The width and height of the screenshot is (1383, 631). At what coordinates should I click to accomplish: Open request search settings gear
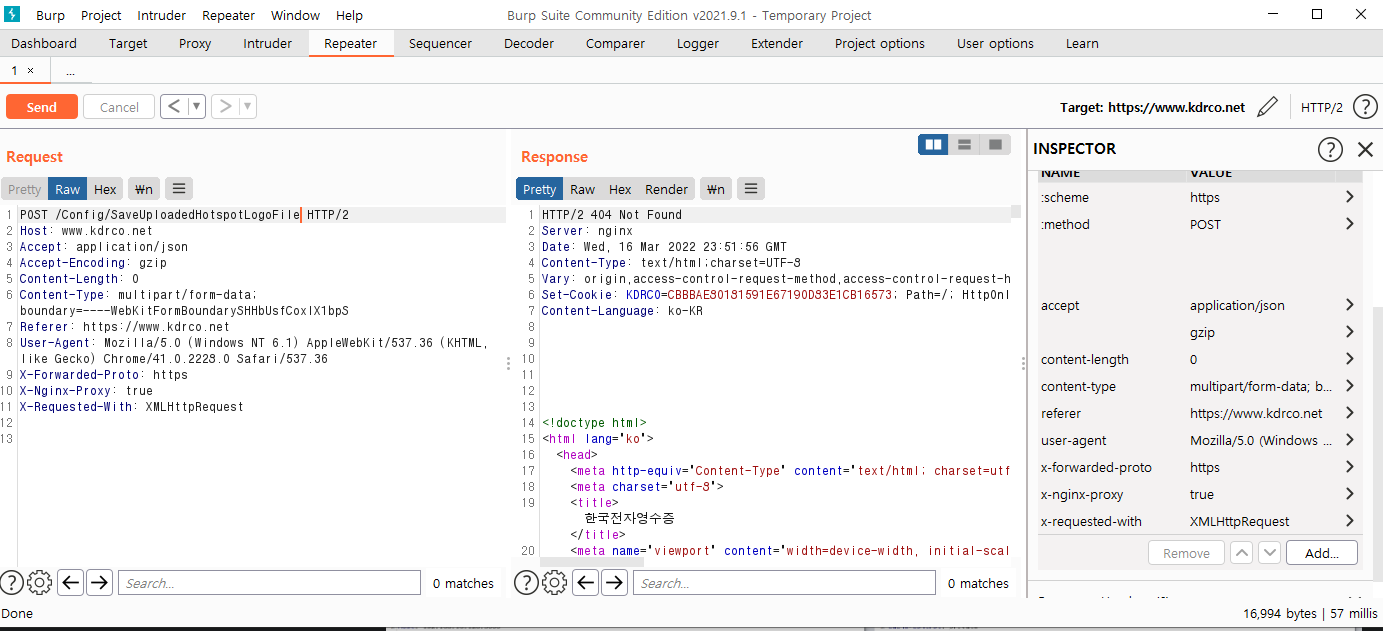coord(39,582)
